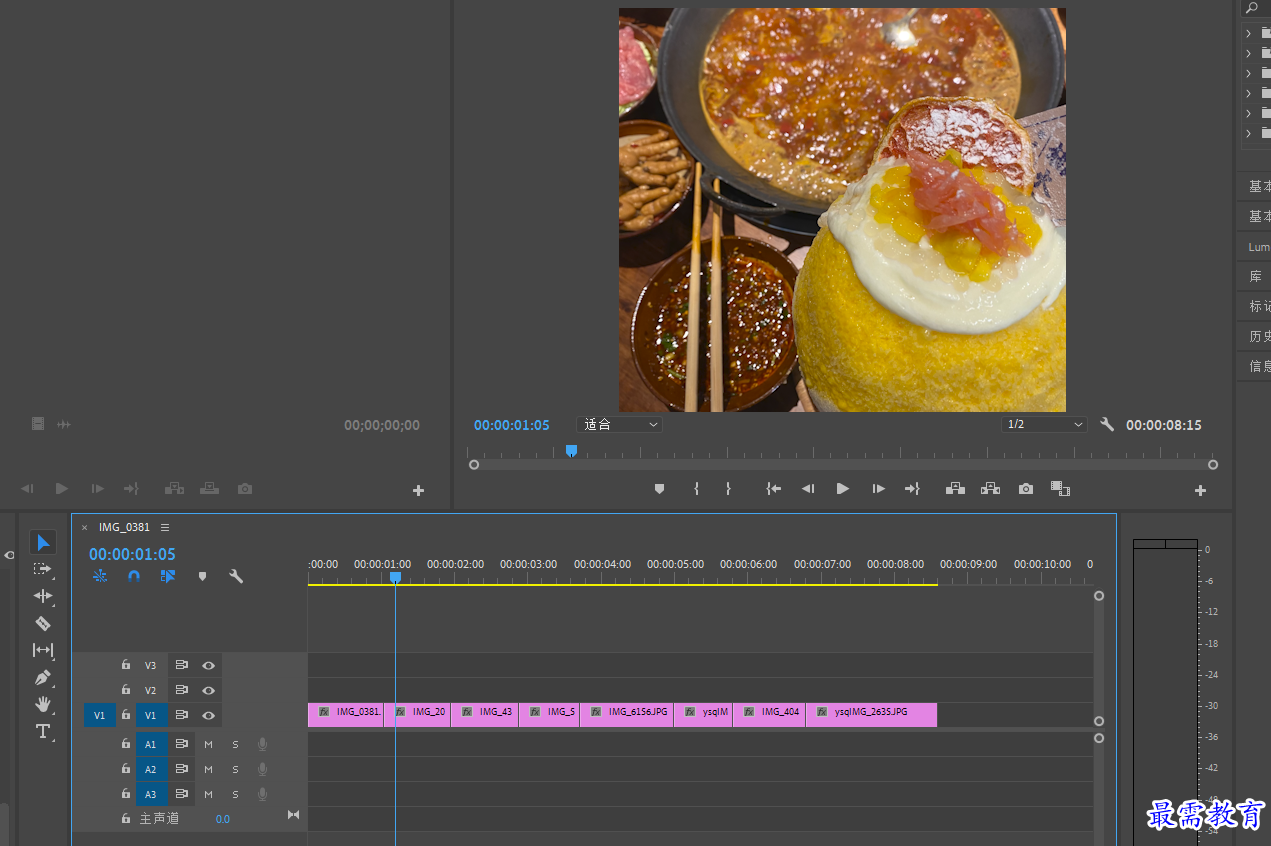This screenshot has height=846, width=1271.
Task: Toggle nest sequence insert mode in timeline
Action: coord(100,576)
